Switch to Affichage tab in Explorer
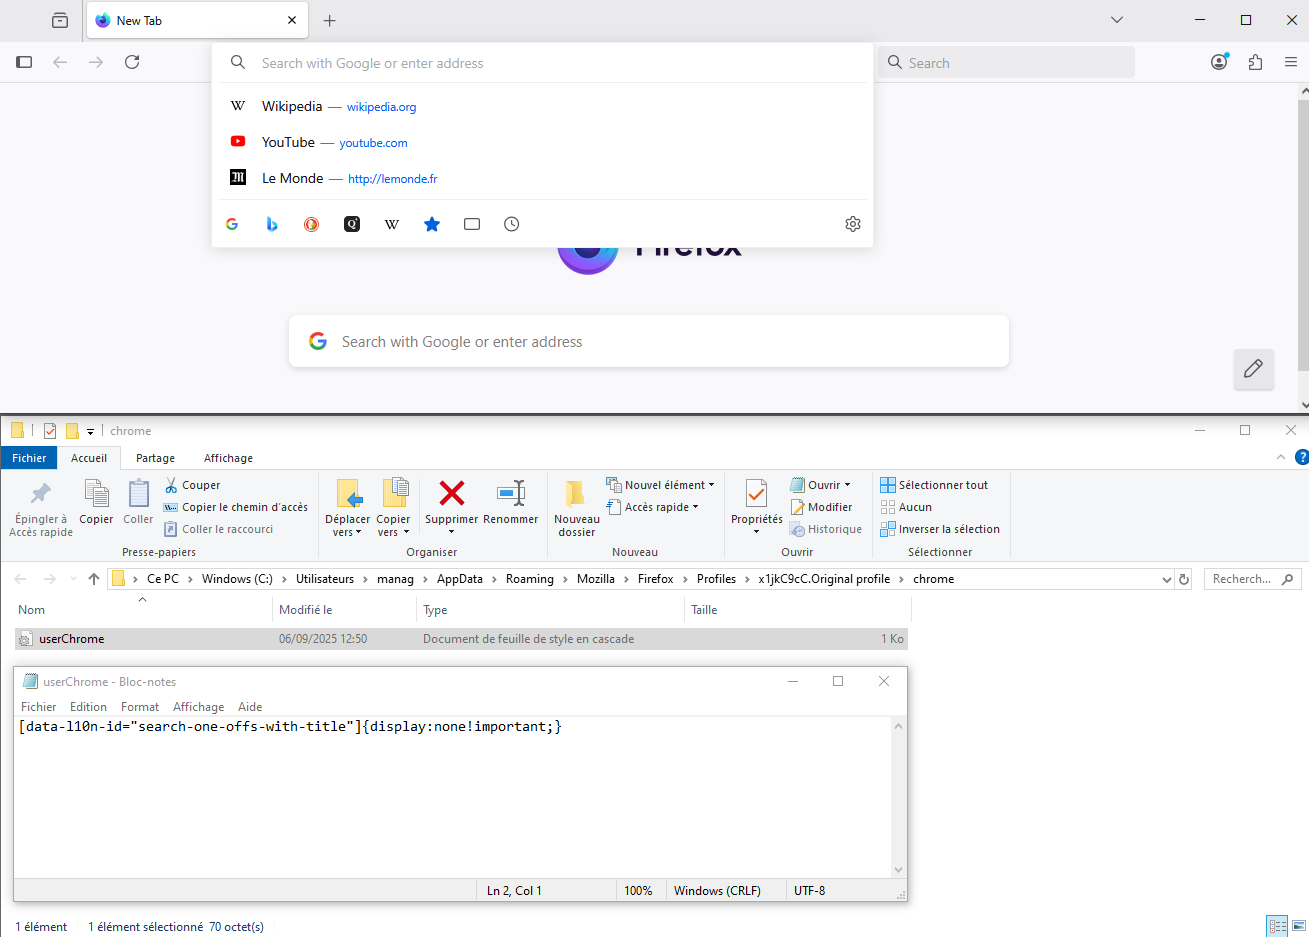The height and width of the screenshot is (937, 1309). click(228, 458)
